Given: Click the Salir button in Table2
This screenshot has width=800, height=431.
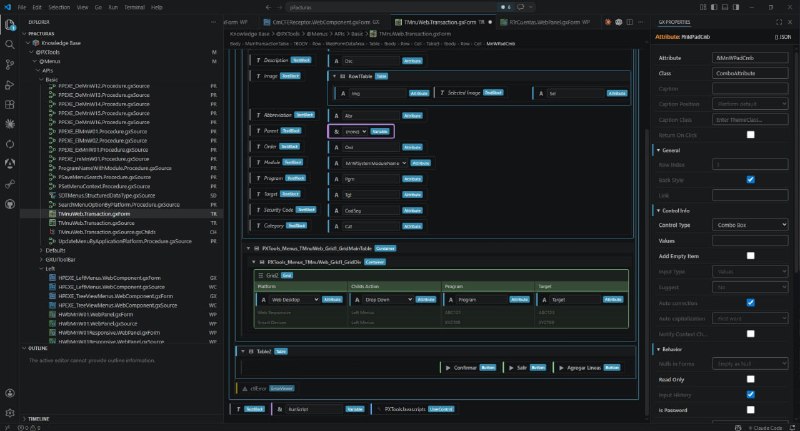Looking at the screenshot, I should (527, 368).
